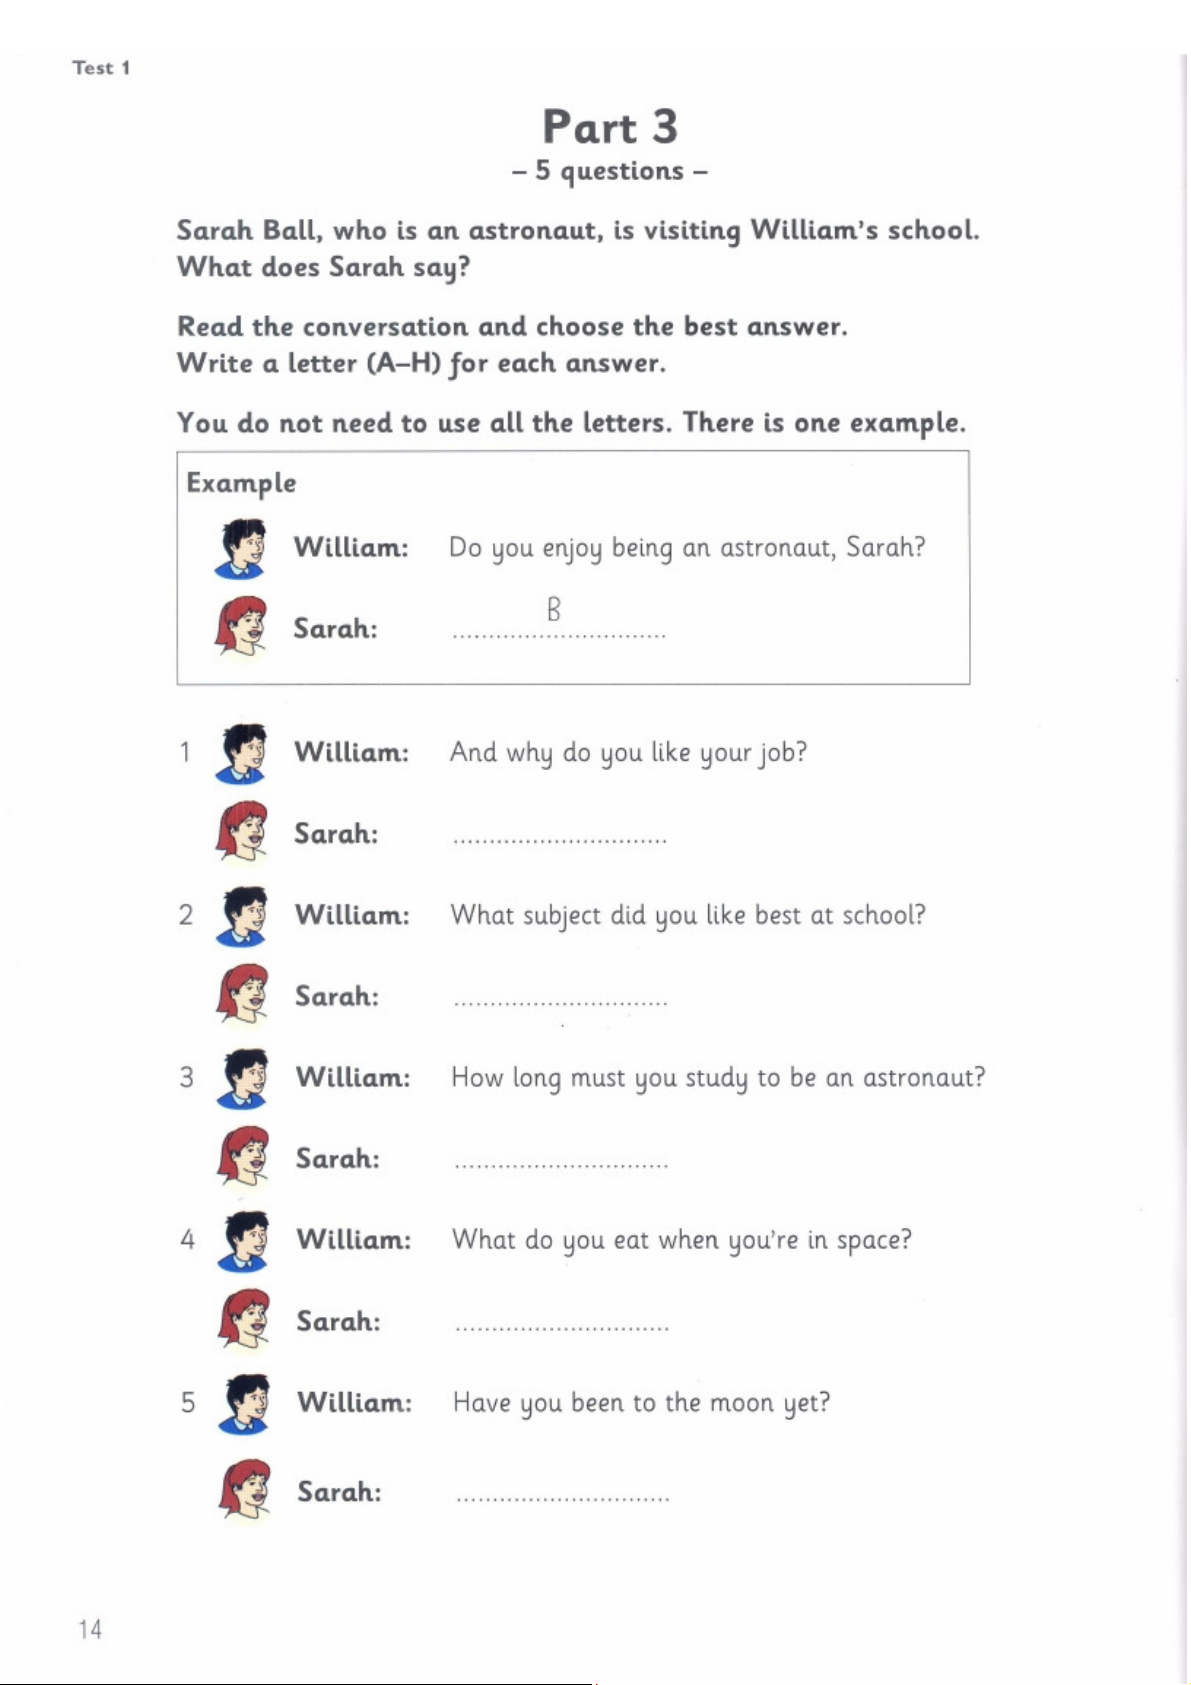Select the dotted answer line for question 2

560,1000
